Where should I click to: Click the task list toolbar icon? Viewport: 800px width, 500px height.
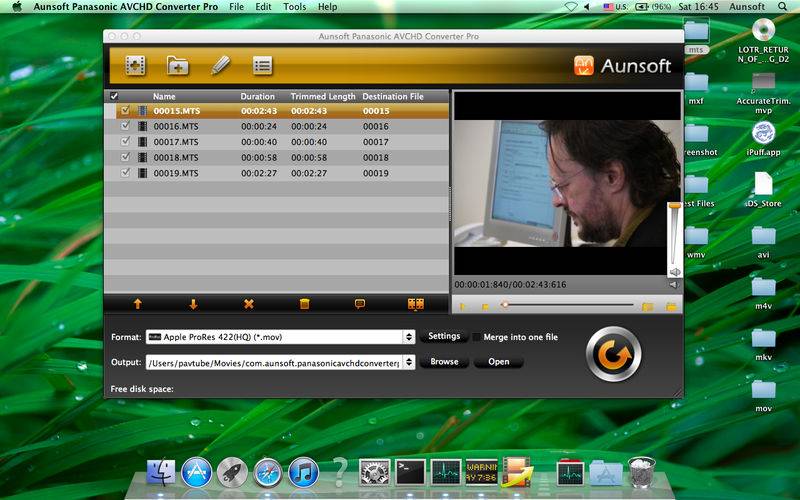tap(262, 66)
